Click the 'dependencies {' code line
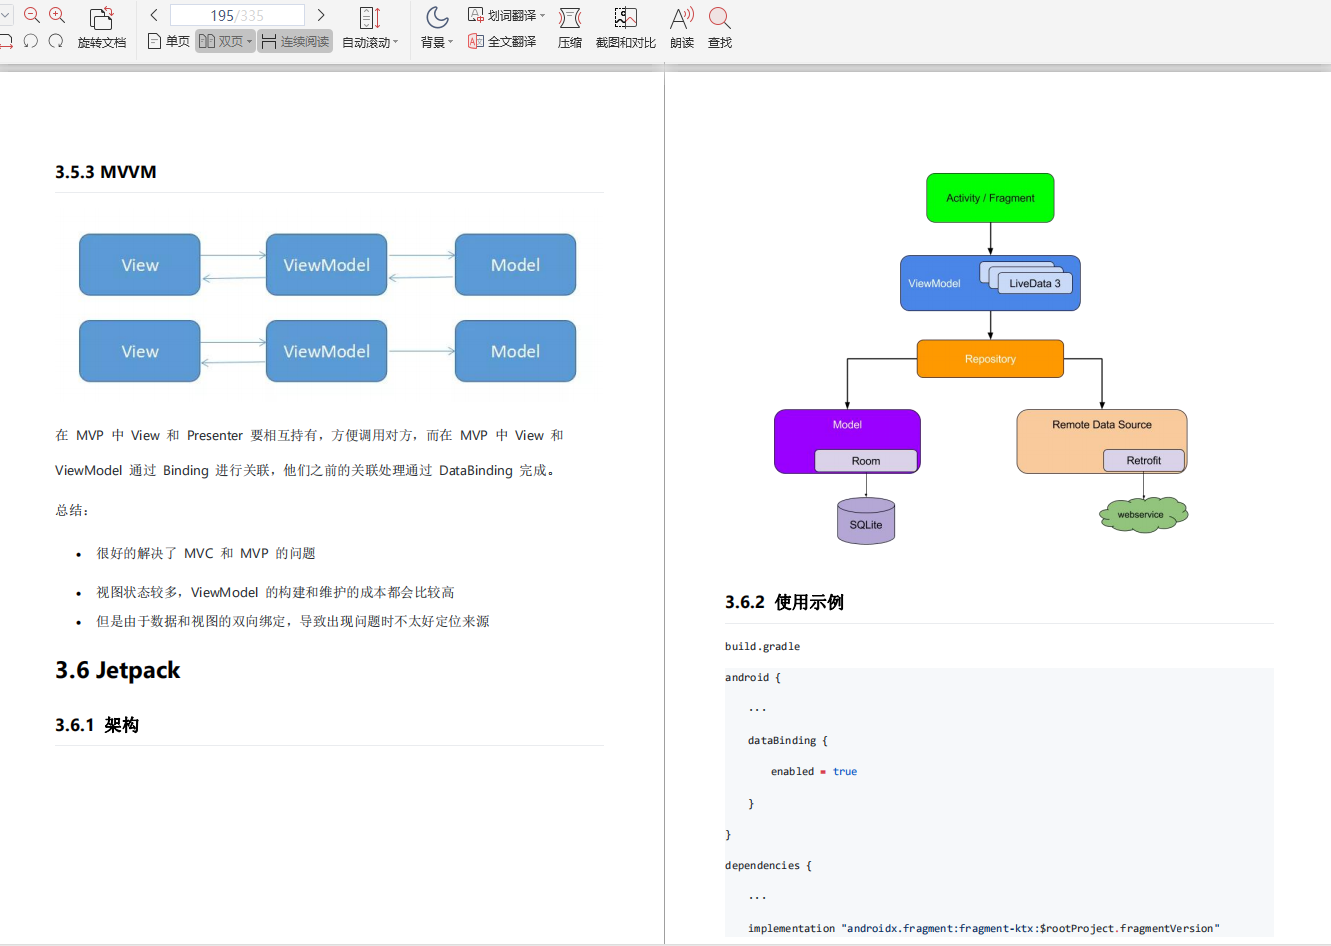 click(768, 865)
